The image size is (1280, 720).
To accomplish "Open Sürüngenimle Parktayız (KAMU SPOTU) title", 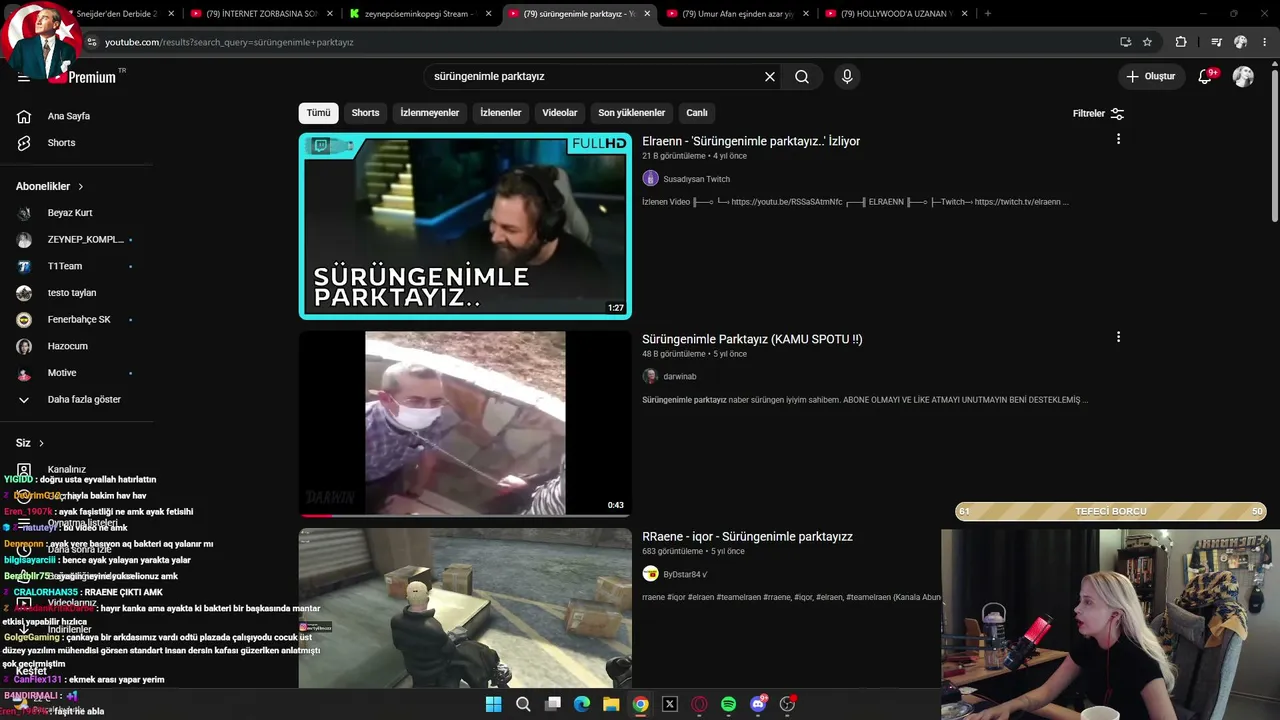I will 752,339.
